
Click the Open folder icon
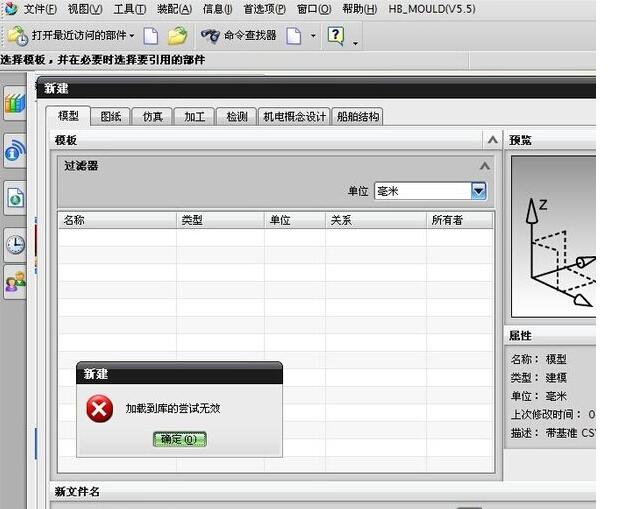[177, 36]
